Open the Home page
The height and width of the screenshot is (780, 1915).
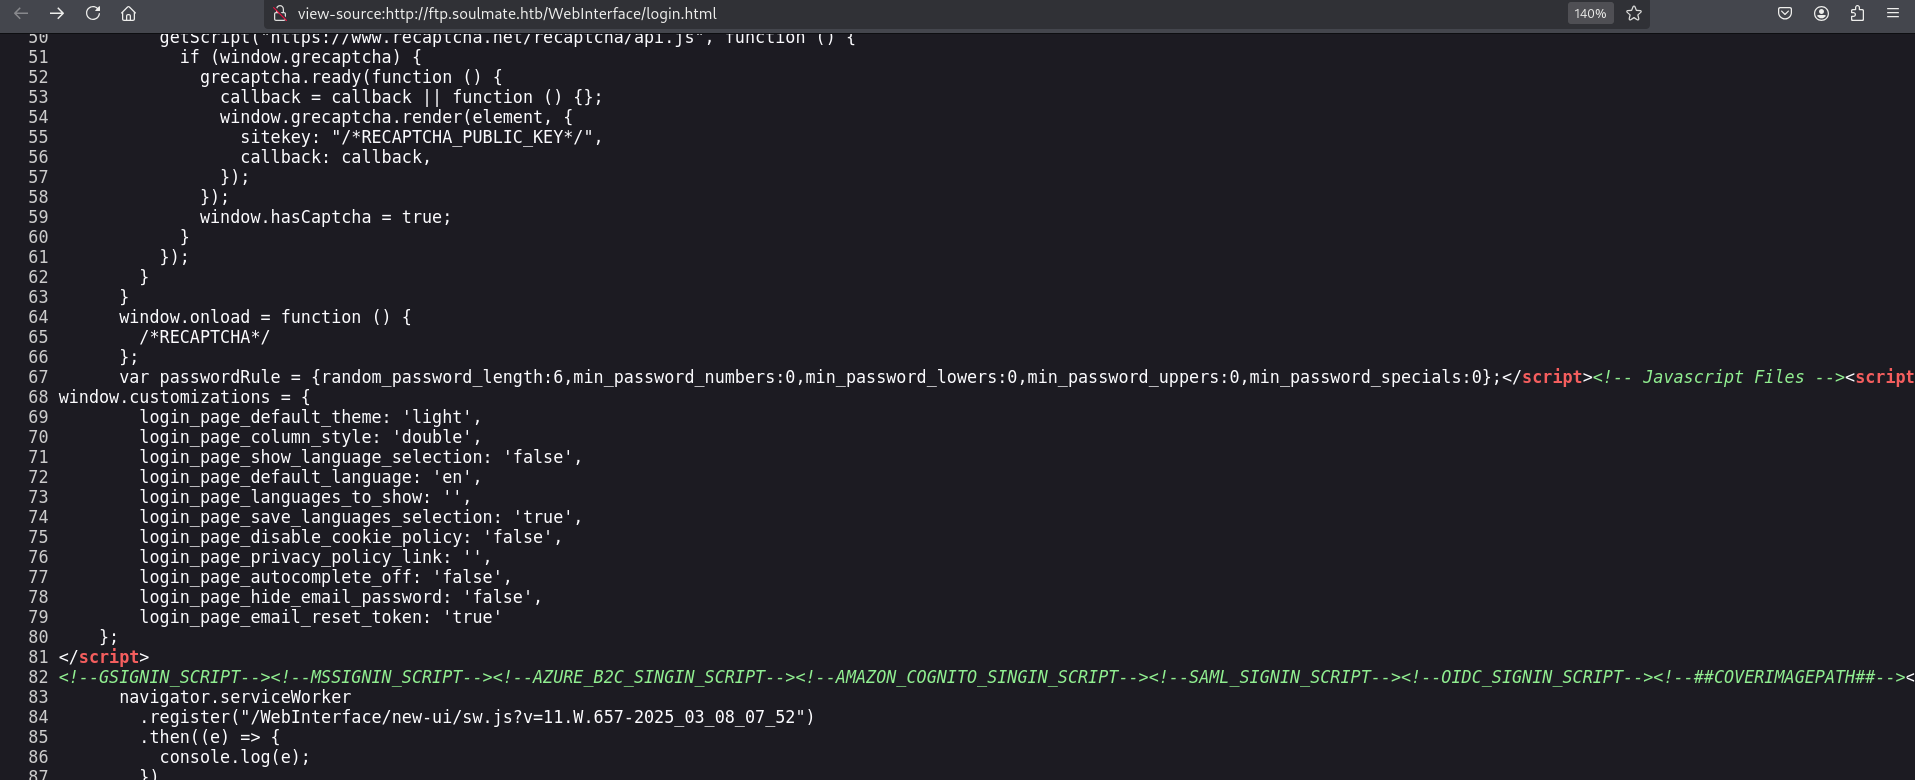[x=129, y=14]
